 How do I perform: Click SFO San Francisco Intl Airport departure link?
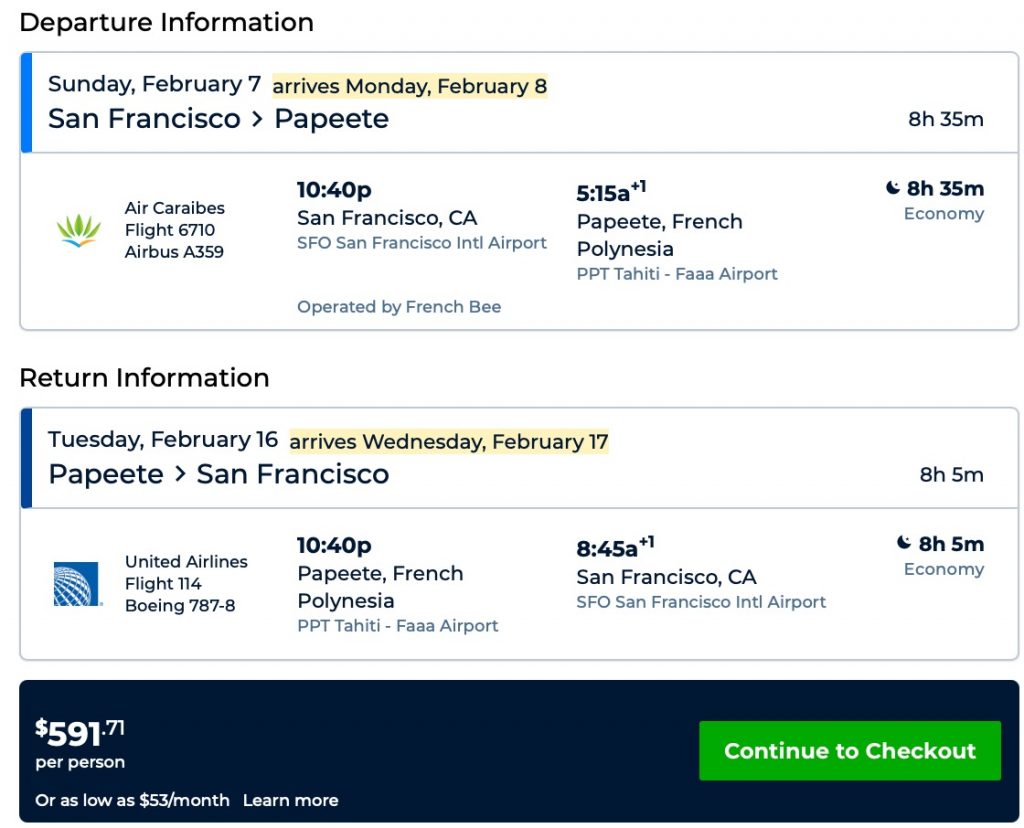[422, 243]
